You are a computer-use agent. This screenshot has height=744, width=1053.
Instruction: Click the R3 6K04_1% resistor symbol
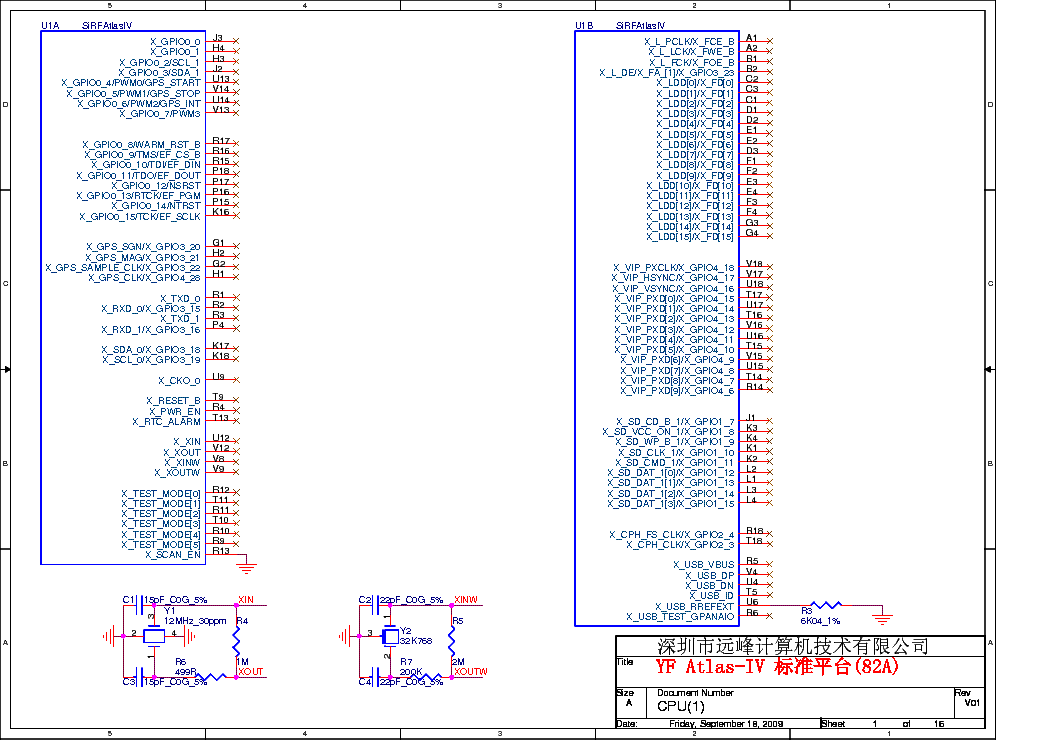[825, 605]
